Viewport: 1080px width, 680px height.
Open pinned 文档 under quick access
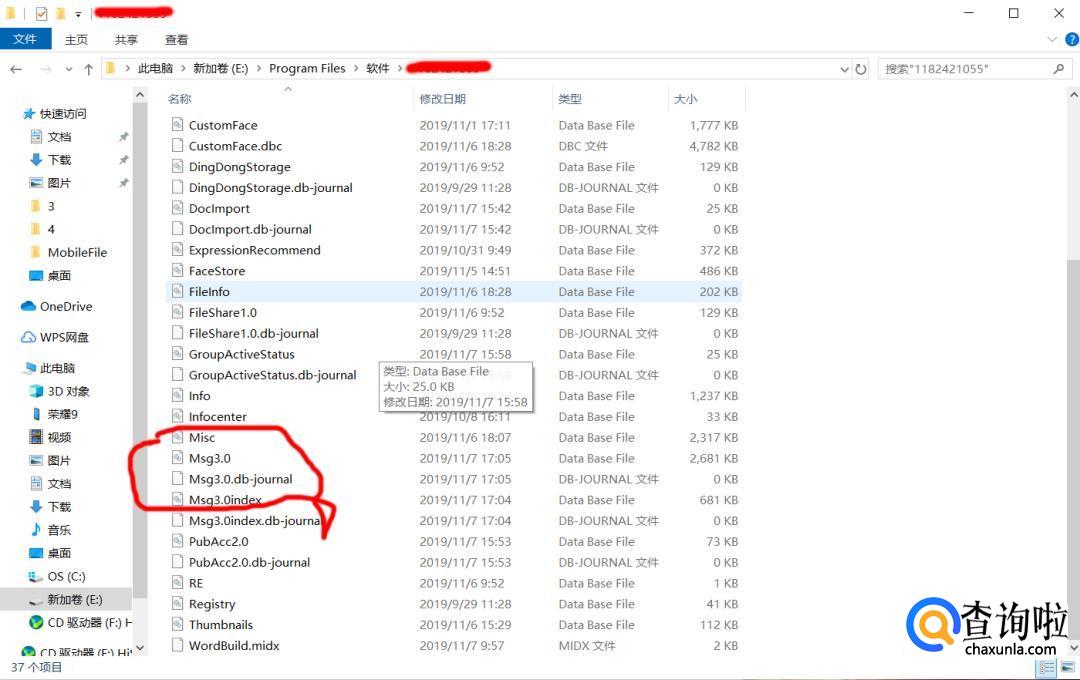(x=59, y=136)
